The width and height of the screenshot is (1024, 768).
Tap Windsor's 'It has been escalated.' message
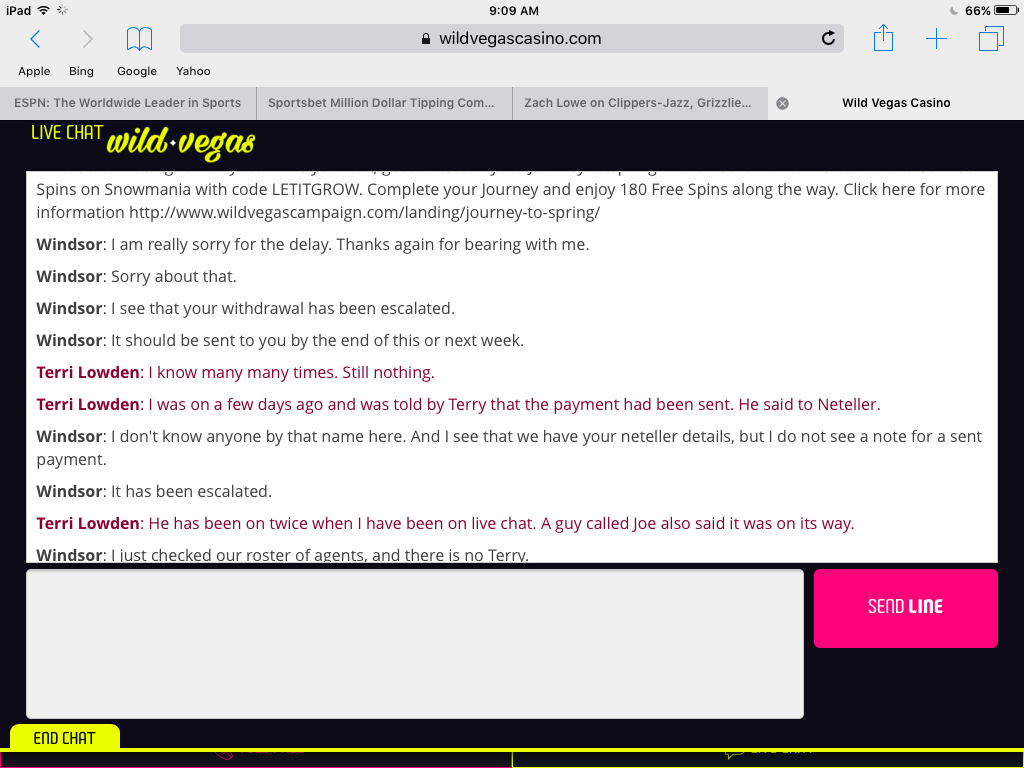(154, 491)
